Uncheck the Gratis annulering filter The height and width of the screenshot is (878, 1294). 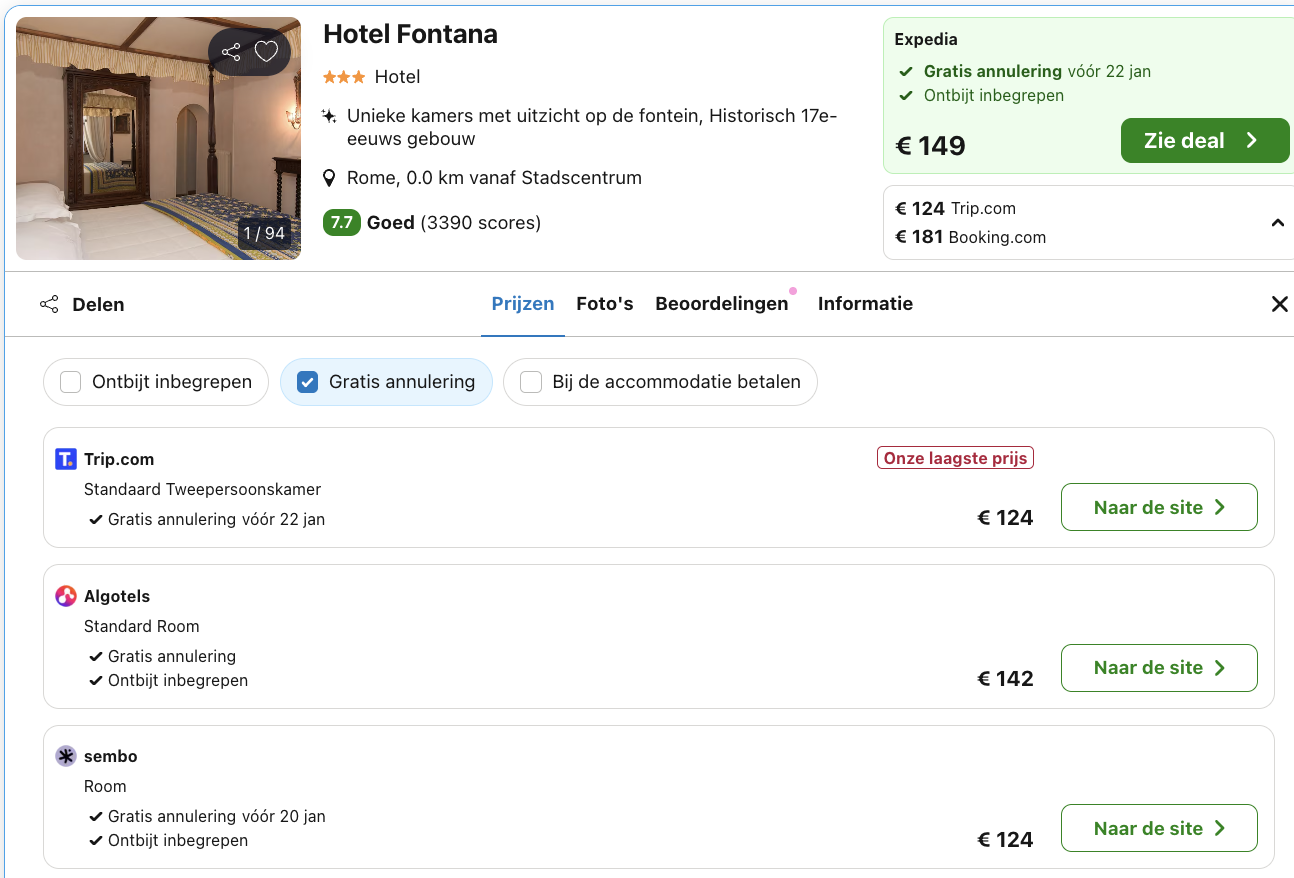(308, 382)
